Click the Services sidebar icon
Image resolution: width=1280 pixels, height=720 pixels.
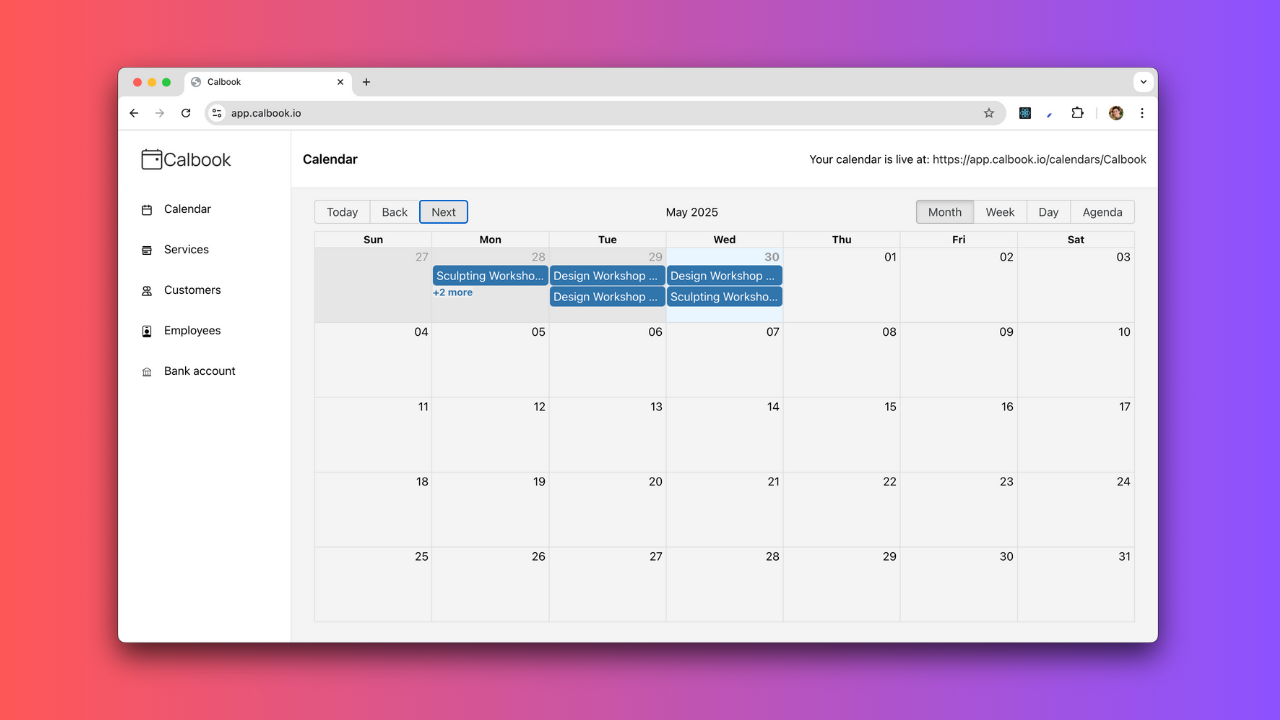point(147,250)
